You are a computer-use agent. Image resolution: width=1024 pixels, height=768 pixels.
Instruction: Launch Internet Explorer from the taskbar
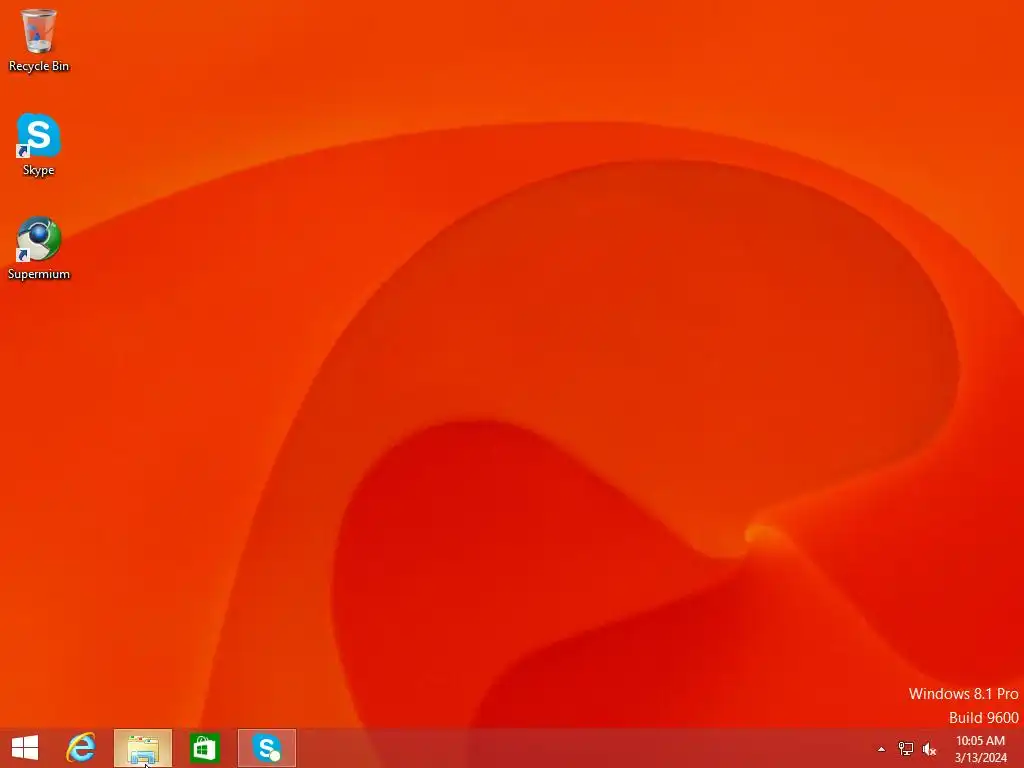[x=81, y=748]
